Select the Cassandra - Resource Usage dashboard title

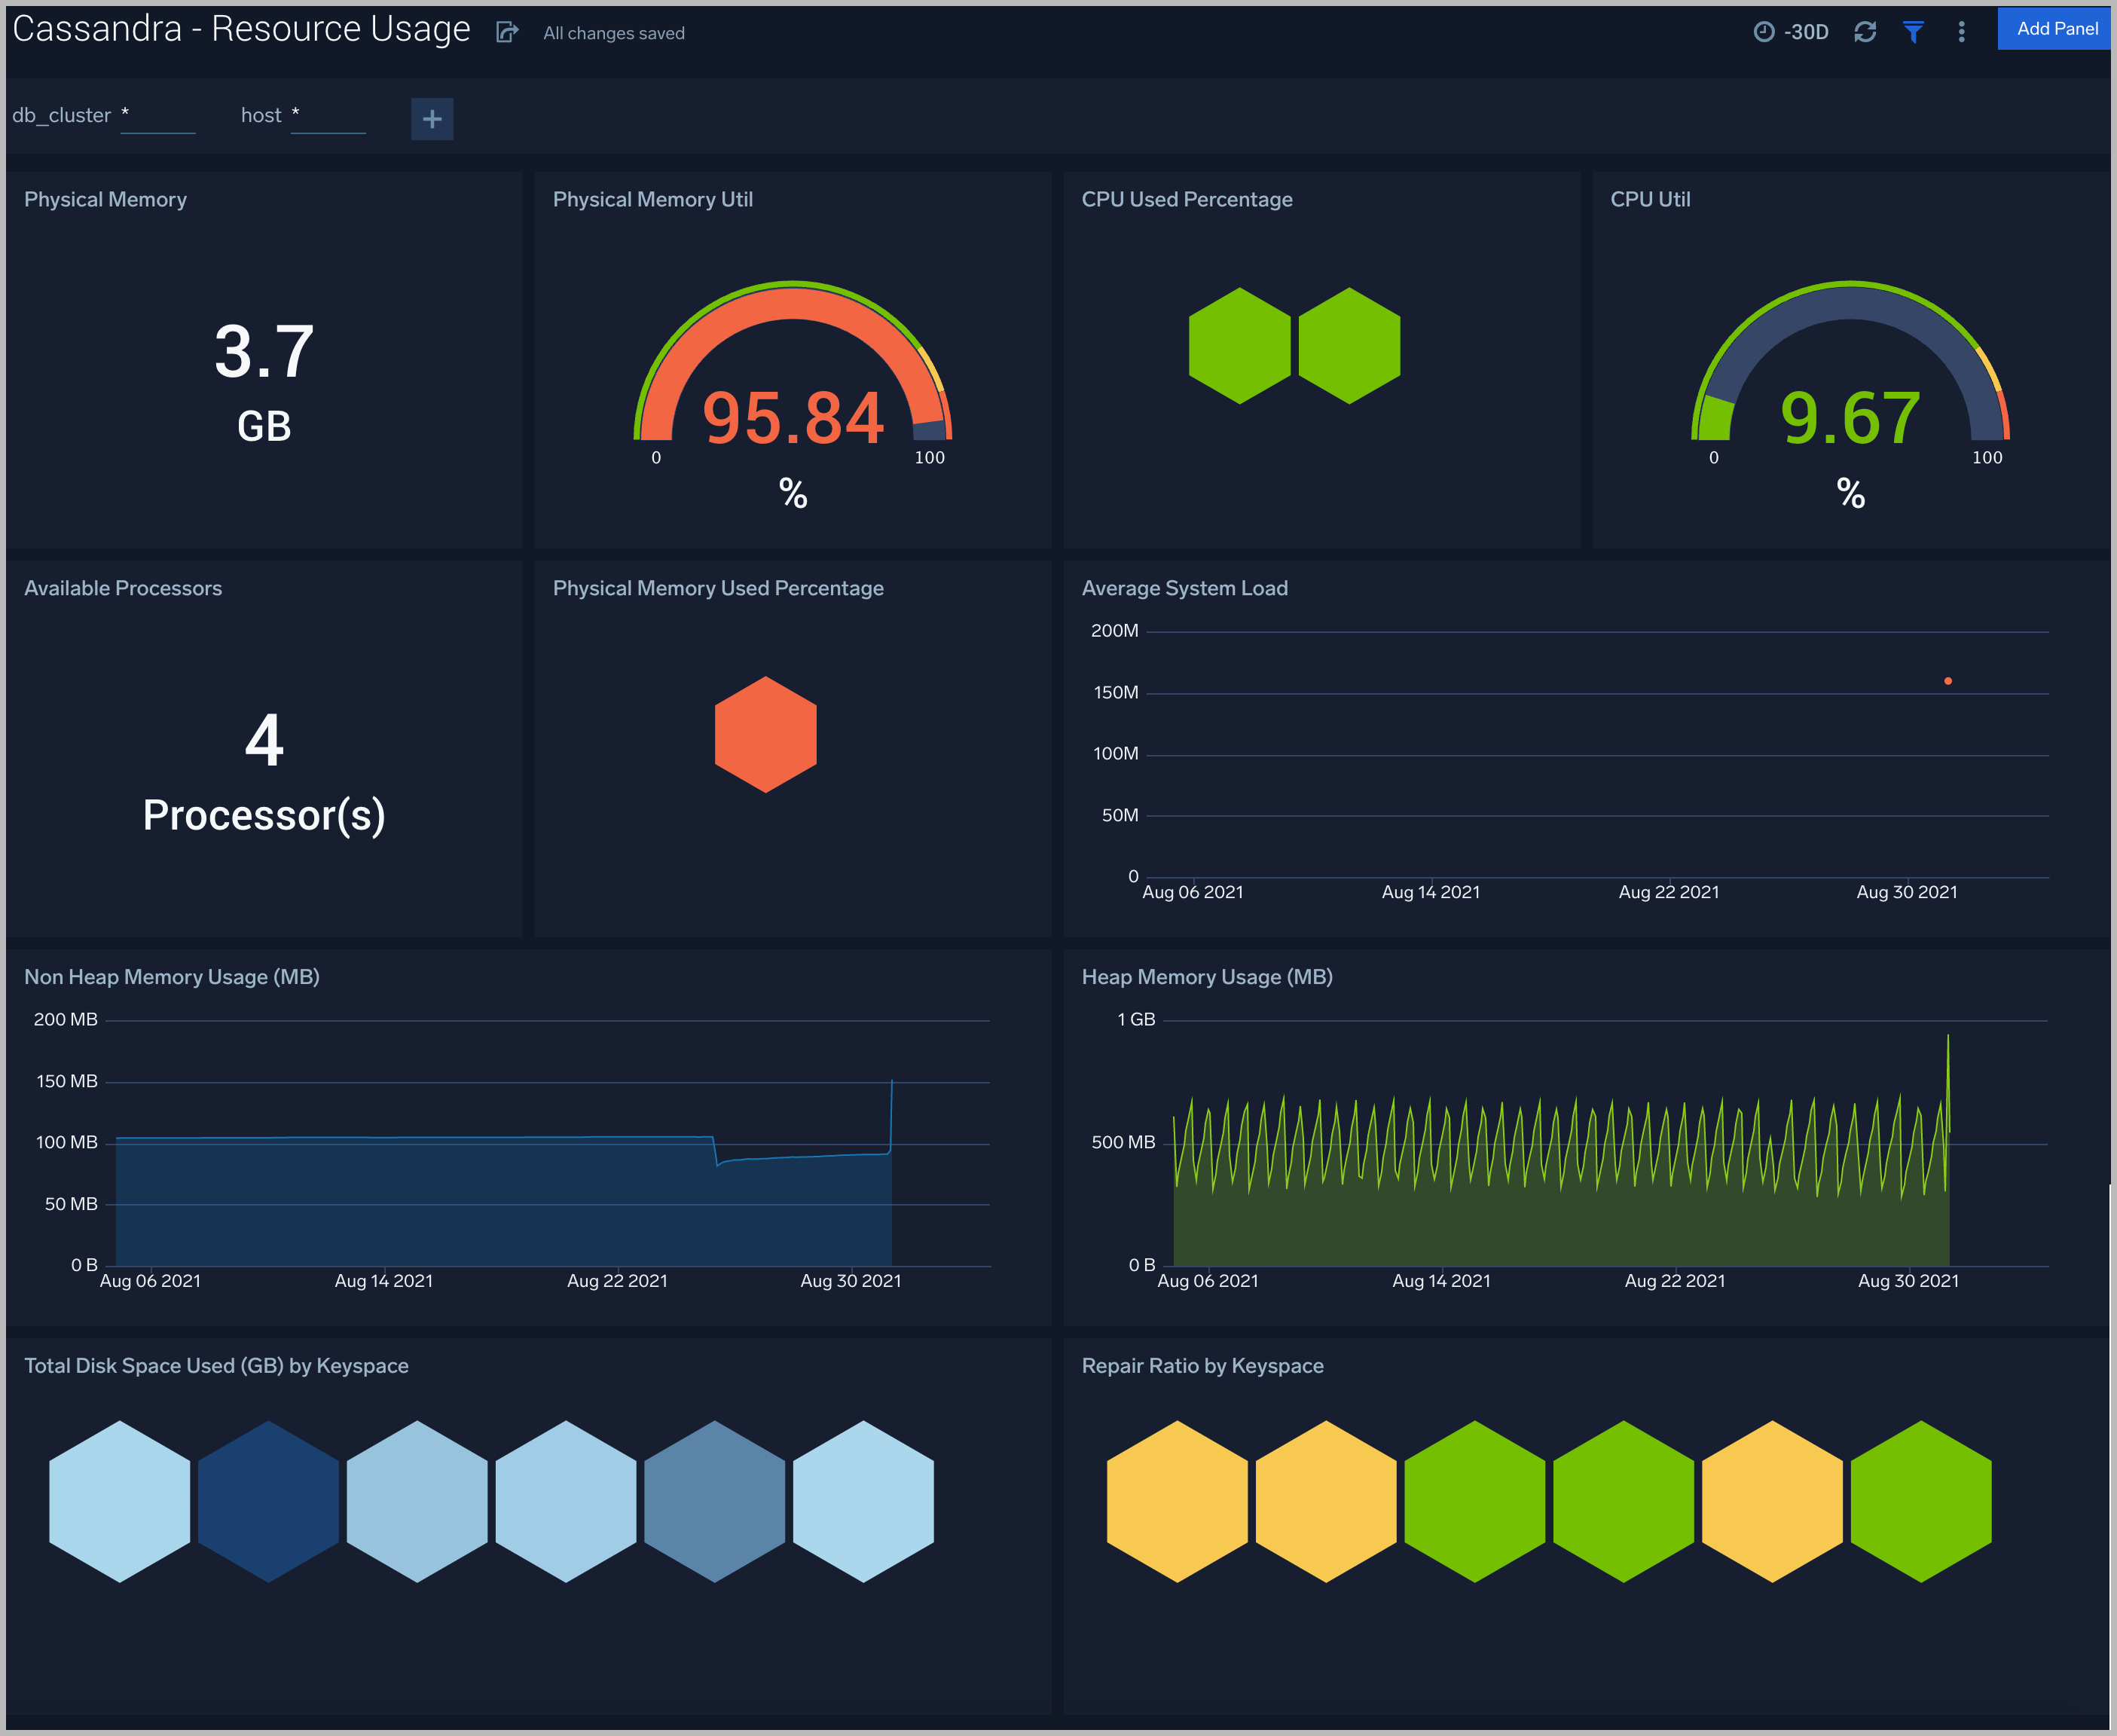point(240,29)
